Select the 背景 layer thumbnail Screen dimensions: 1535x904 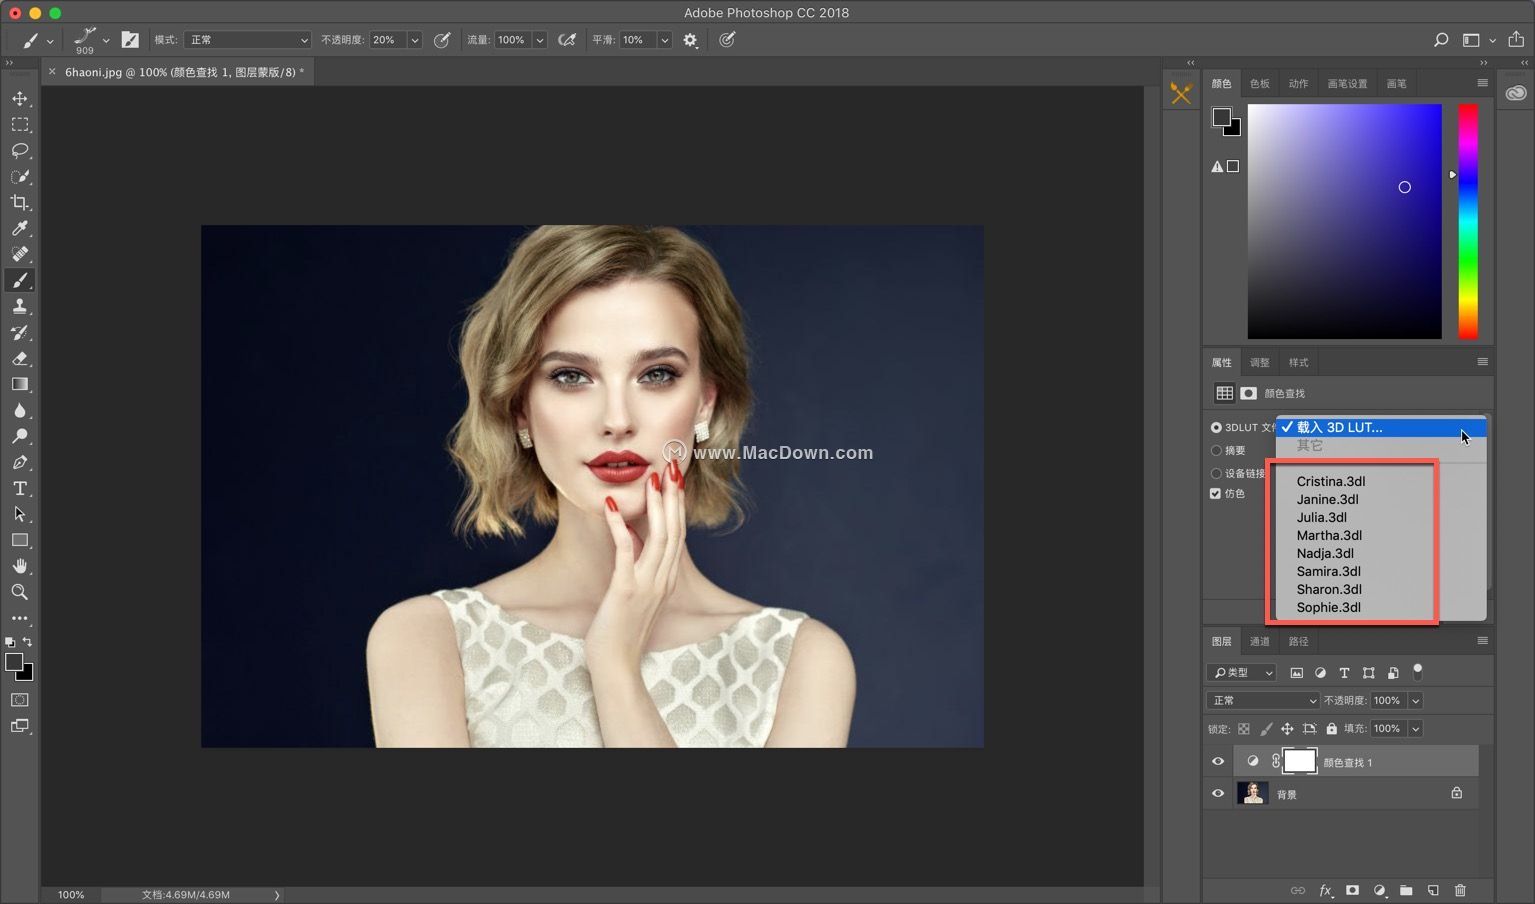1252,794
